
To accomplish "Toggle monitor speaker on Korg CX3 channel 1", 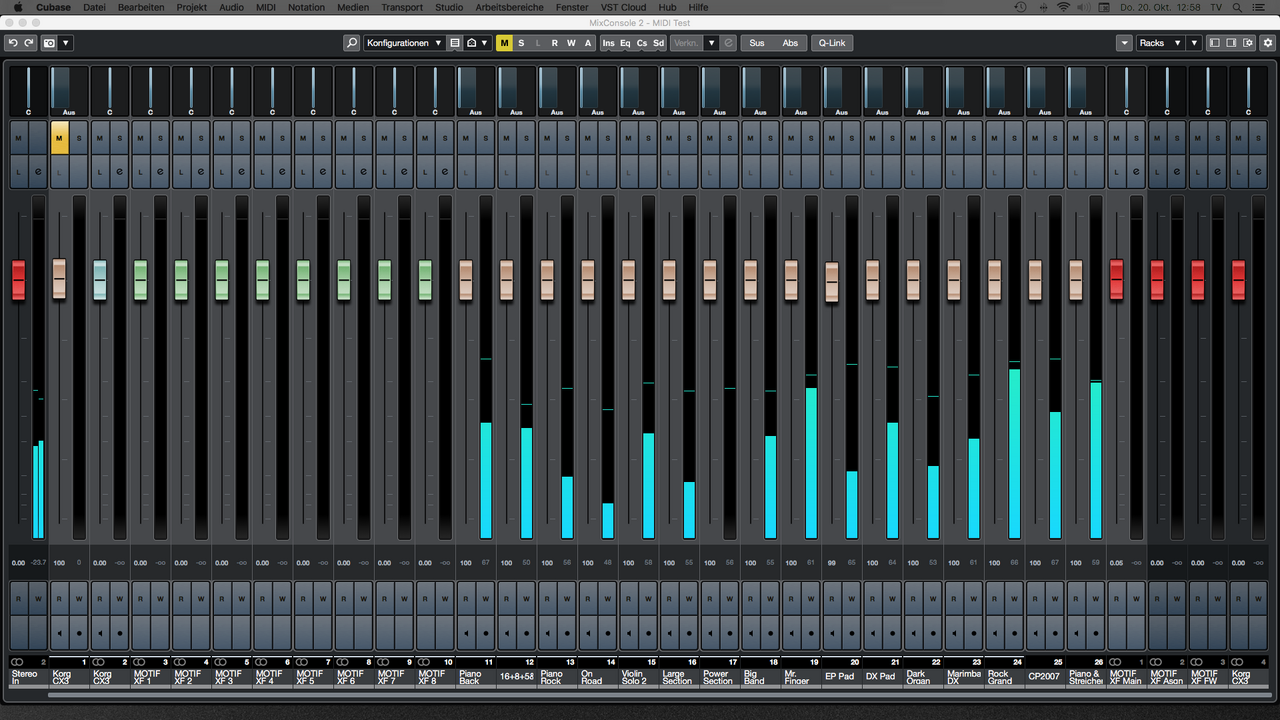I will click(x=59, y=633).
